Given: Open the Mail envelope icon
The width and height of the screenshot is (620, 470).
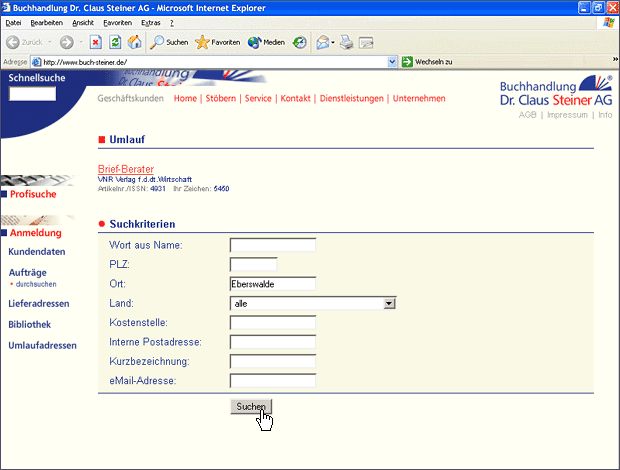Looking at the screenshot, I should [x=323, y=42].
